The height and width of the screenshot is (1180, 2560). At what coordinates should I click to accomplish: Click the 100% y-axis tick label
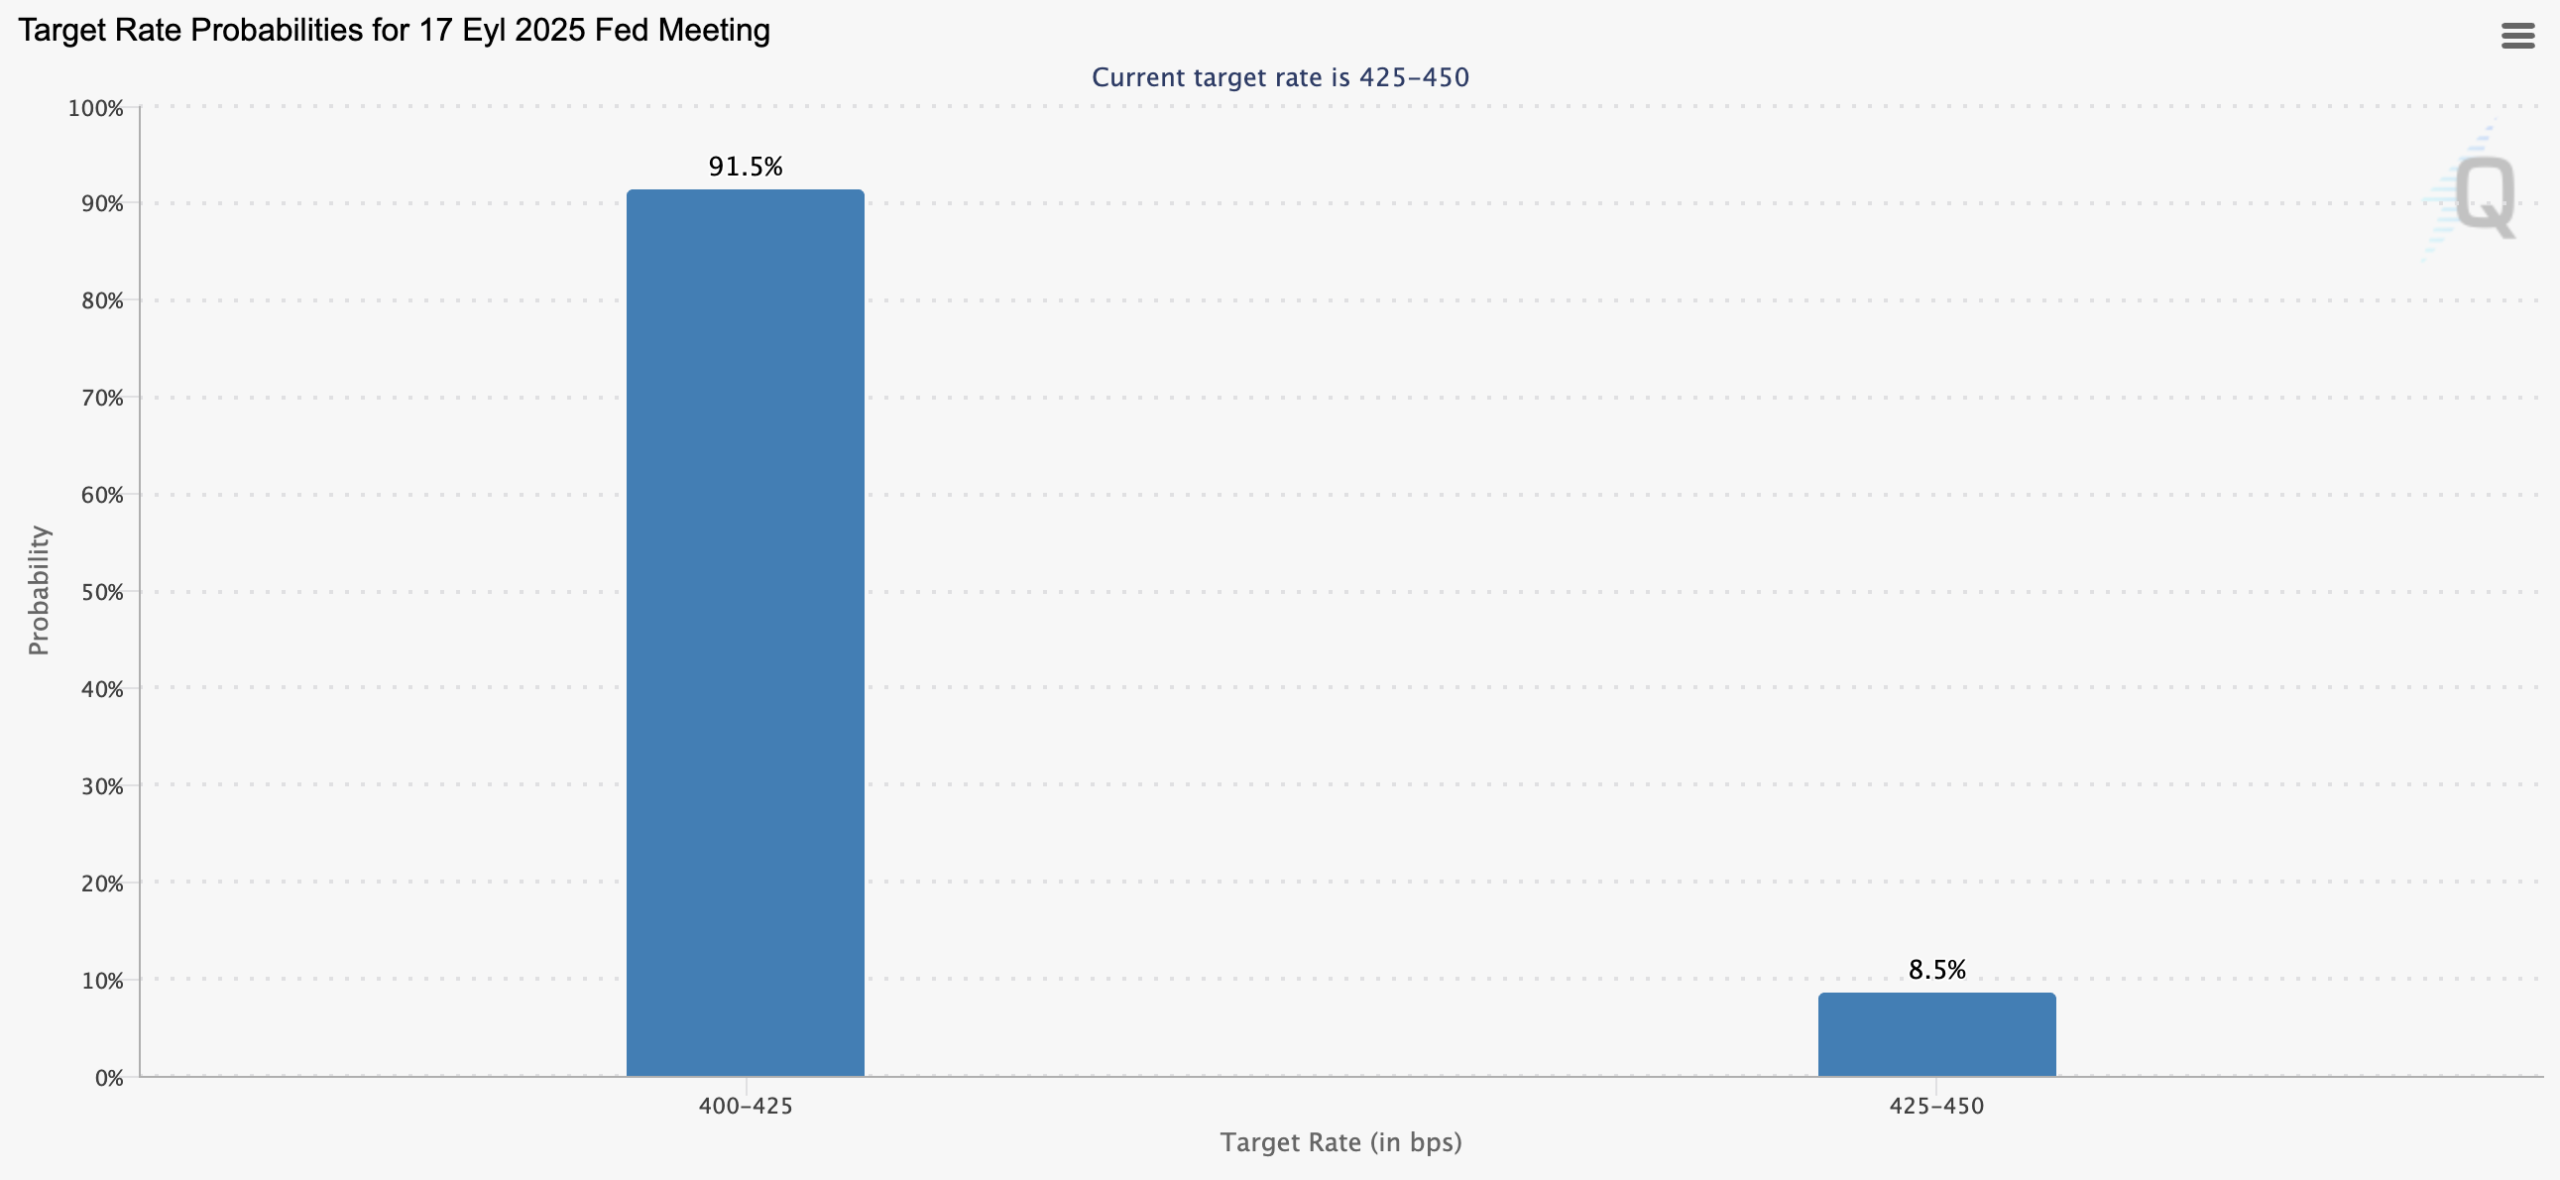pos(96,108)
